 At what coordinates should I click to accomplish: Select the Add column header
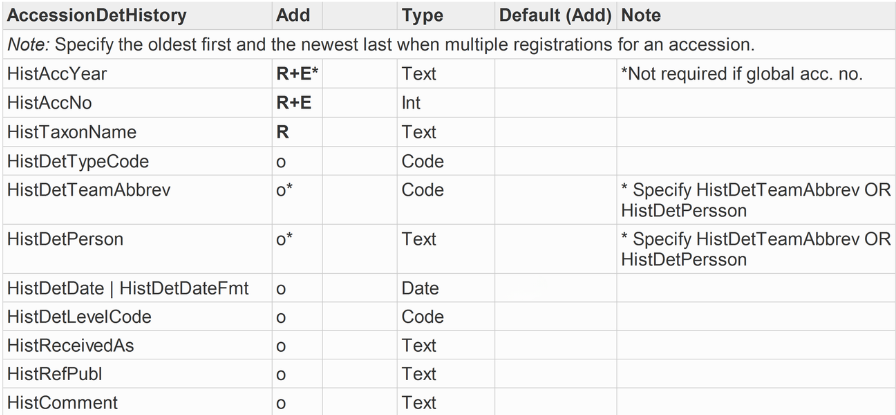(293, 15)
